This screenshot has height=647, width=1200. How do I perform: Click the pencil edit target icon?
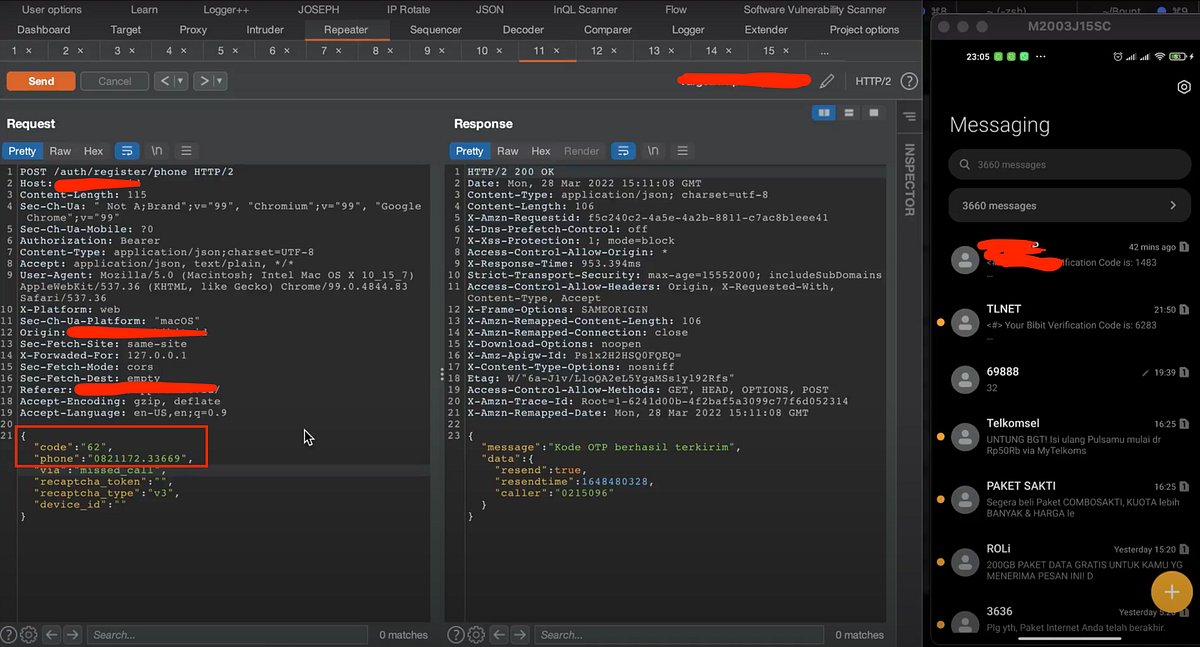(x=827, y=81)
